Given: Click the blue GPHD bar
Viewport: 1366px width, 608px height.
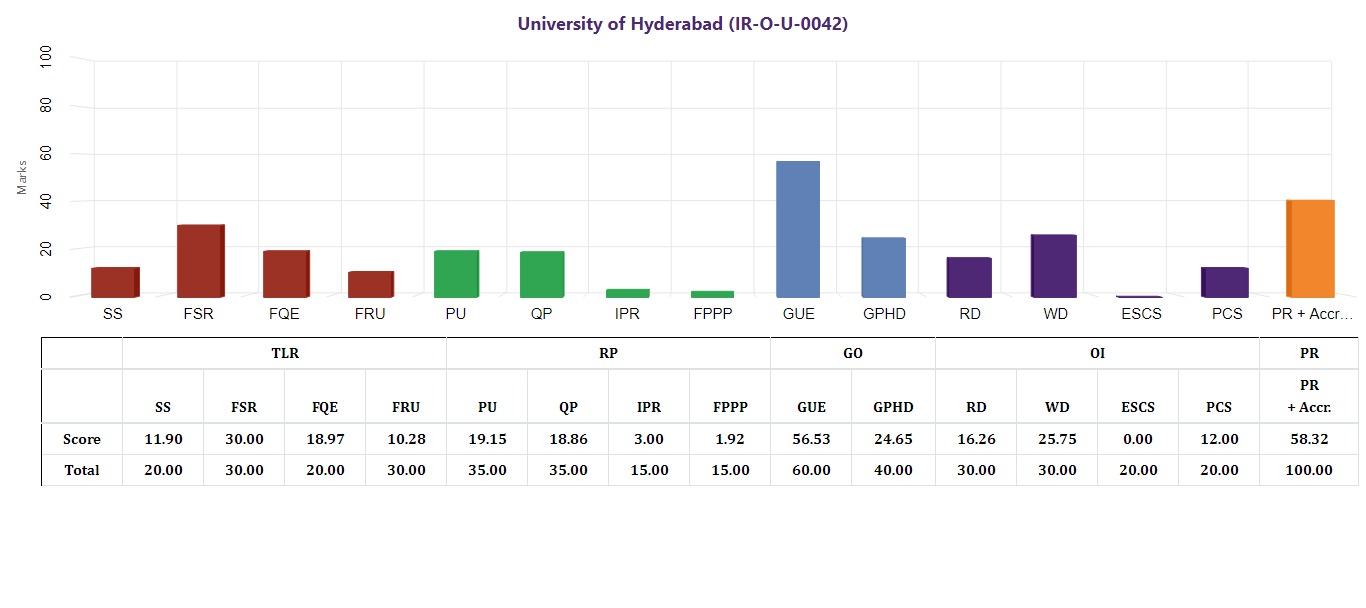Looking at the screenshot, I should pyautogui.click(x=883, y=267).
